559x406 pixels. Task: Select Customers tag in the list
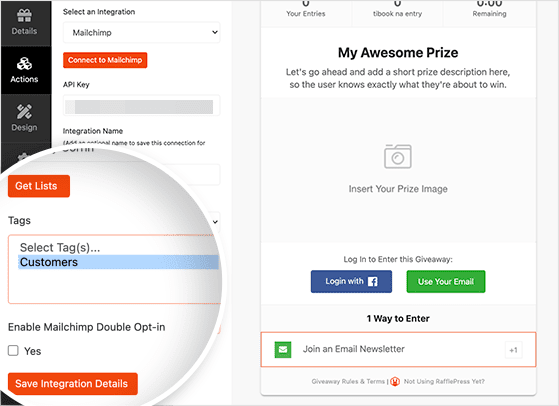(x=118, y=262)
